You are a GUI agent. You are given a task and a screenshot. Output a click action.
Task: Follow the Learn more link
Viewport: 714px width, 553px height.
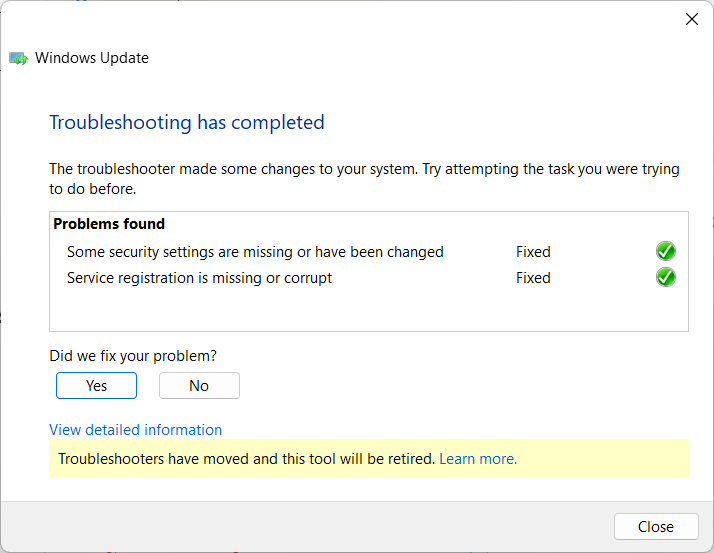(478, 459)
